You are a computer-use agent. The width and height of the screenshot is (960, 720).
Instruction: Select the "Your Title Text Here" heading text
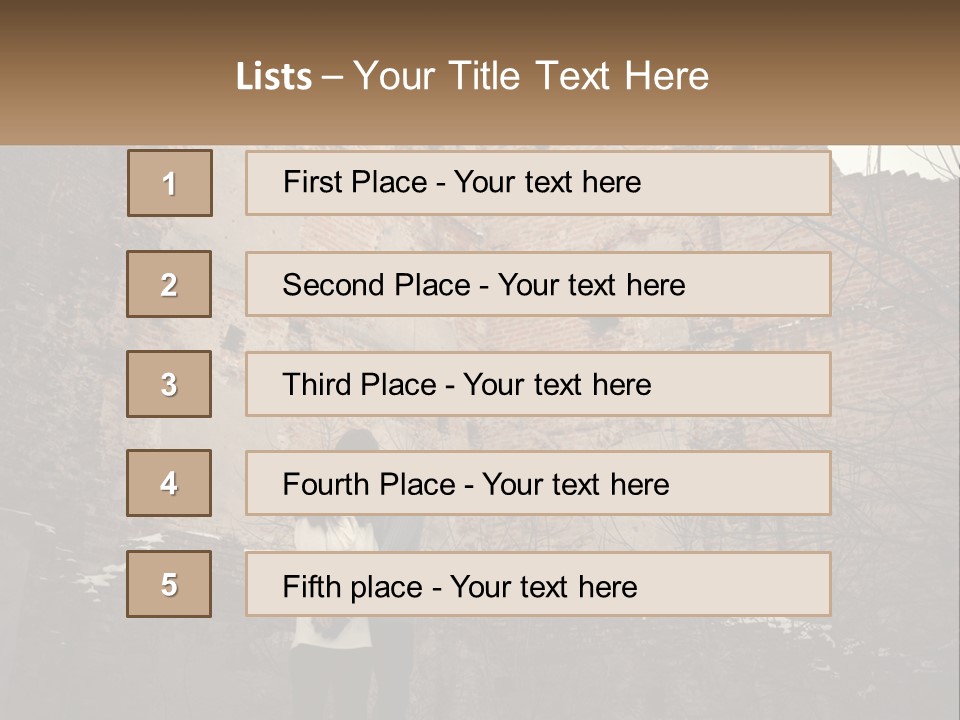531,76
